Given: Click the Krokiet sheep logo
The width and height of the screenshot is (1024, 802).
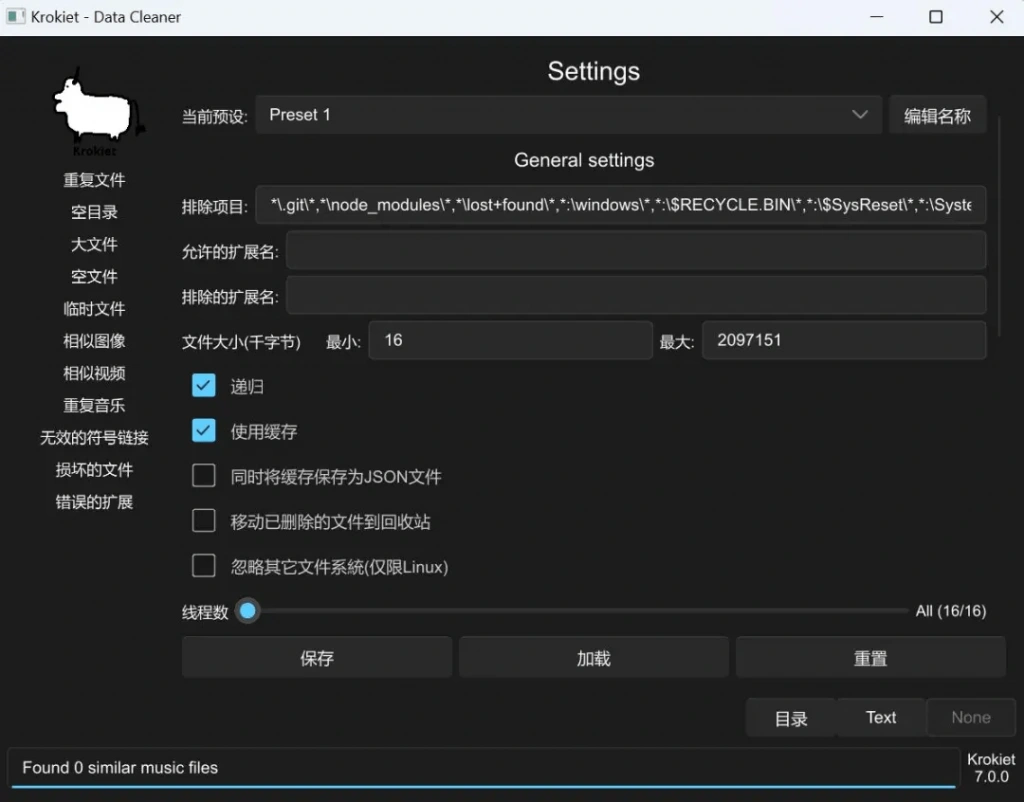Looking at the screenshot, I should pos(96,110).
